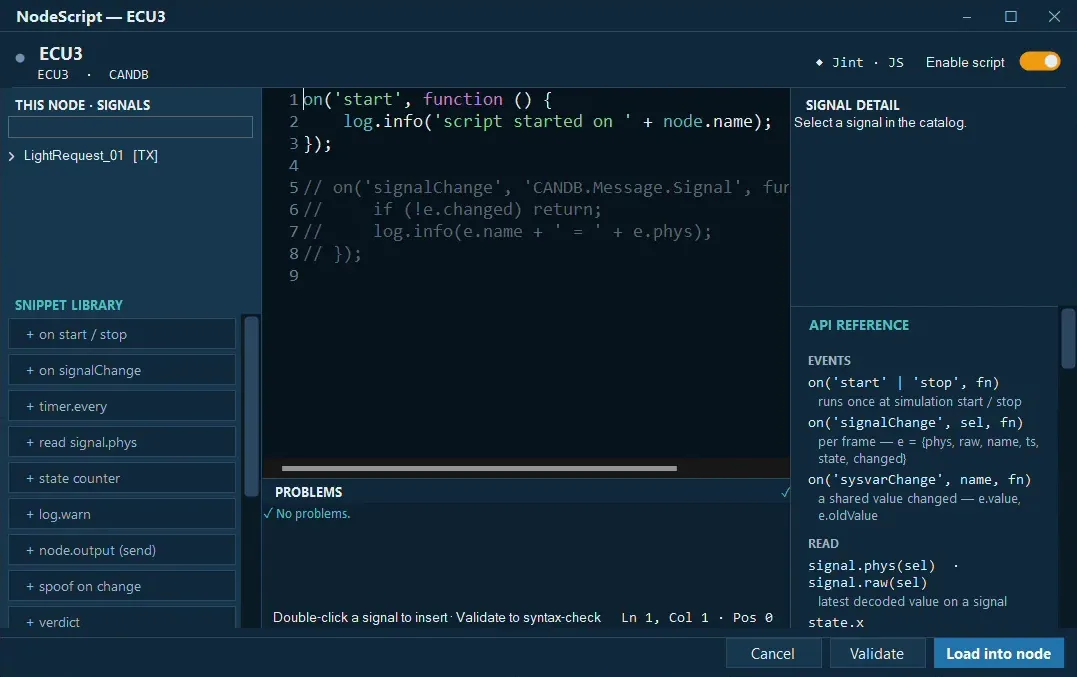Click the API REFERENCE heading
The height and width of the screenshot is (677, 1077).
[x=859, y=325]
